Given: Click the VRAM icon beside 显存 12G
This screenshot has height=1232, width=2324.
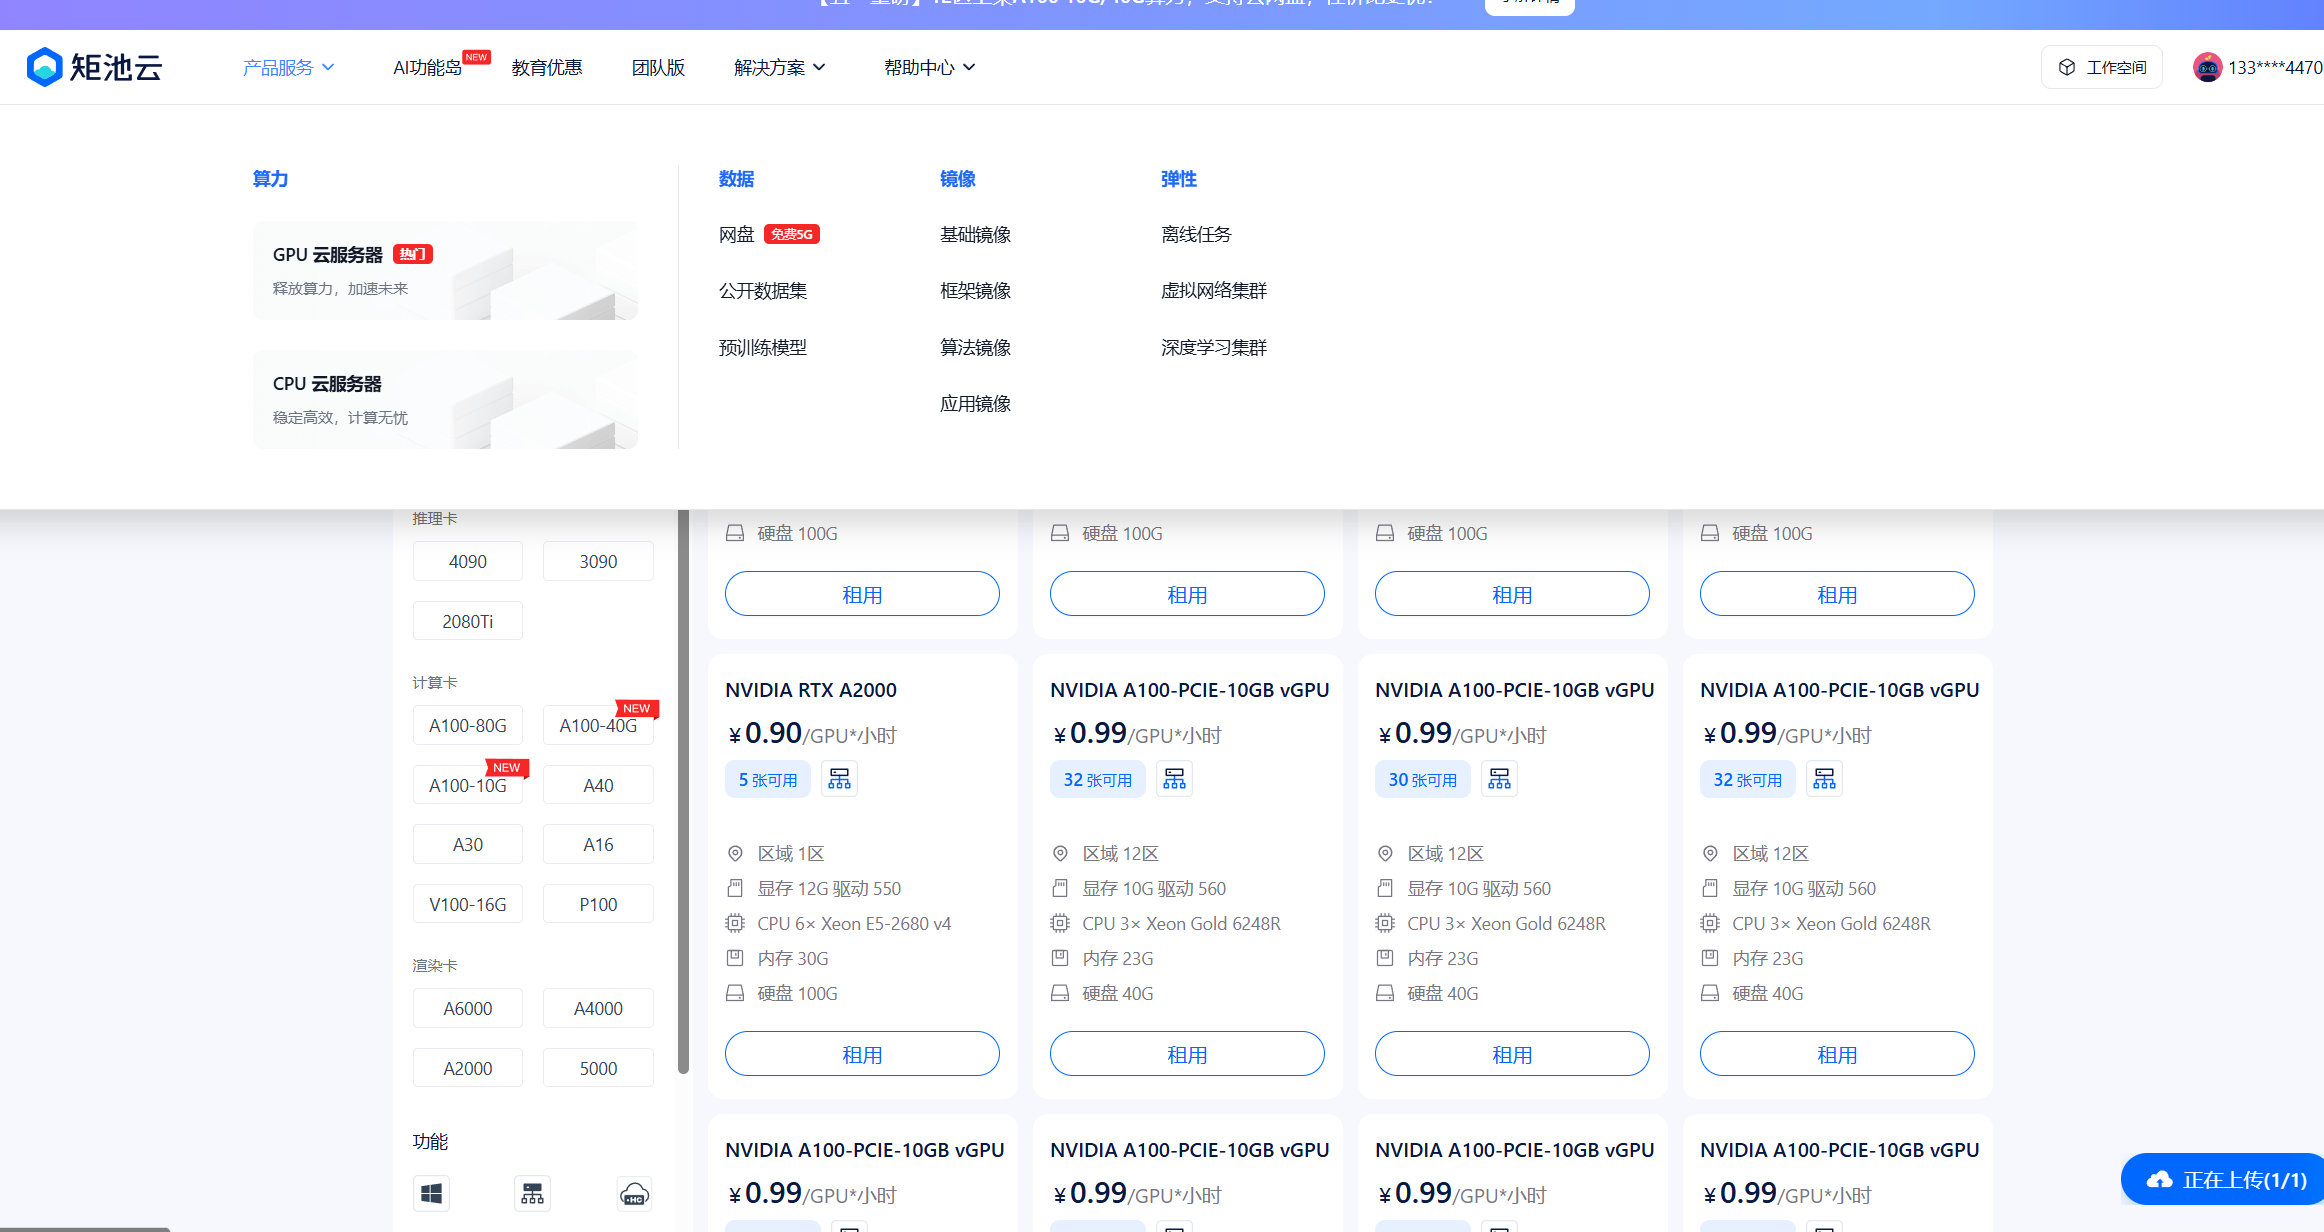Looking at the screenshot, I should click(735, 888).
